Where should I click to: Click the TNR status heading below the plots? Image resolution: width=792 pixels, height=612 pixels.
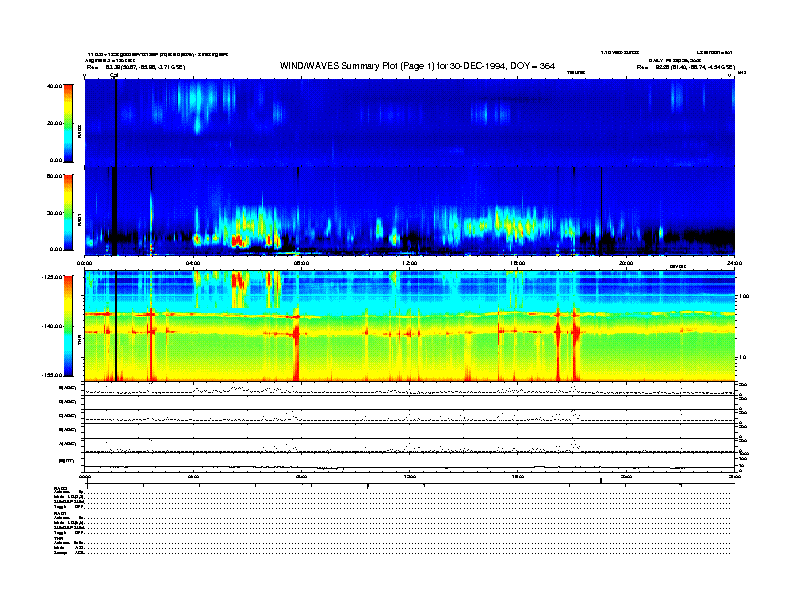pyautogui.click(x=58, y=538)
